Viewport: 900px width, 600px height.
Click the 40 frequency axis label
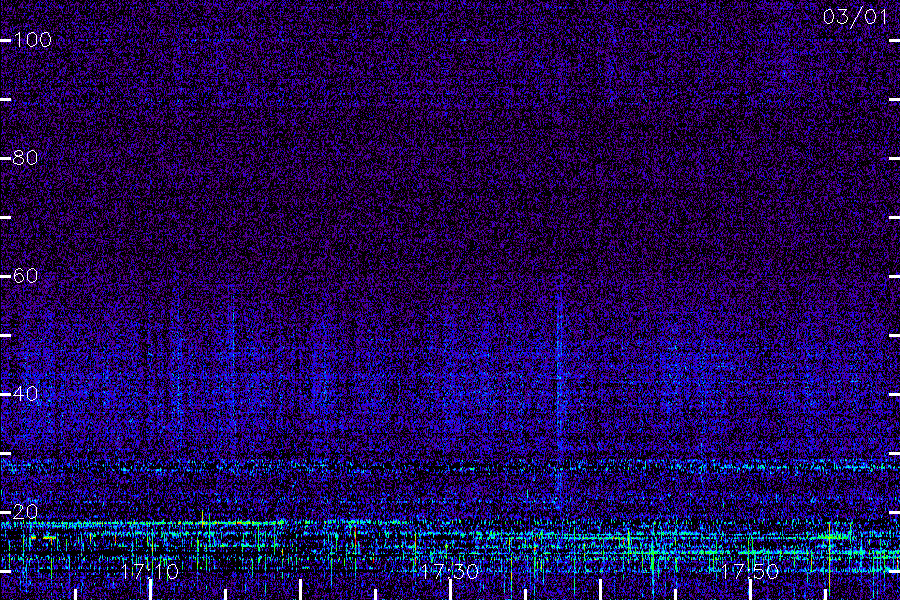point(25,394)
